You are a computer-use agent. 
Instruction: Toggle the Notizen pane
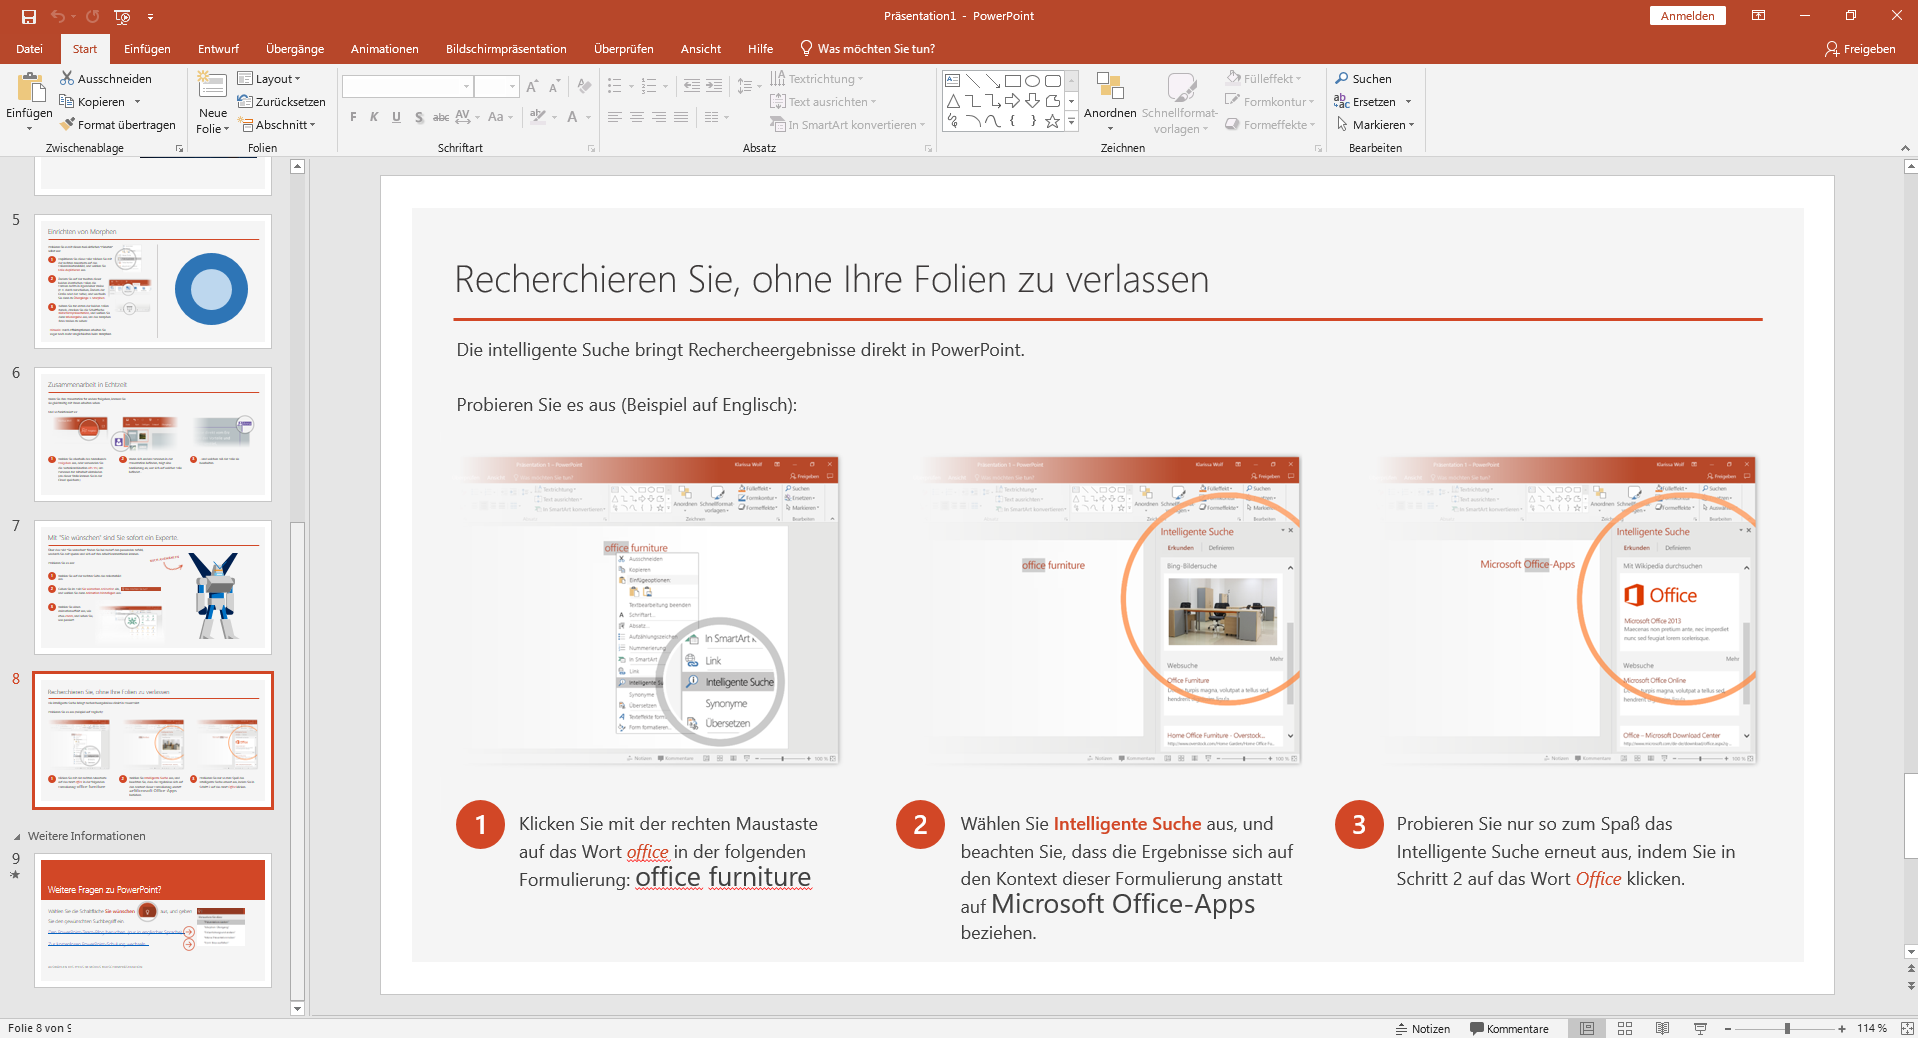(1423, 1028)
